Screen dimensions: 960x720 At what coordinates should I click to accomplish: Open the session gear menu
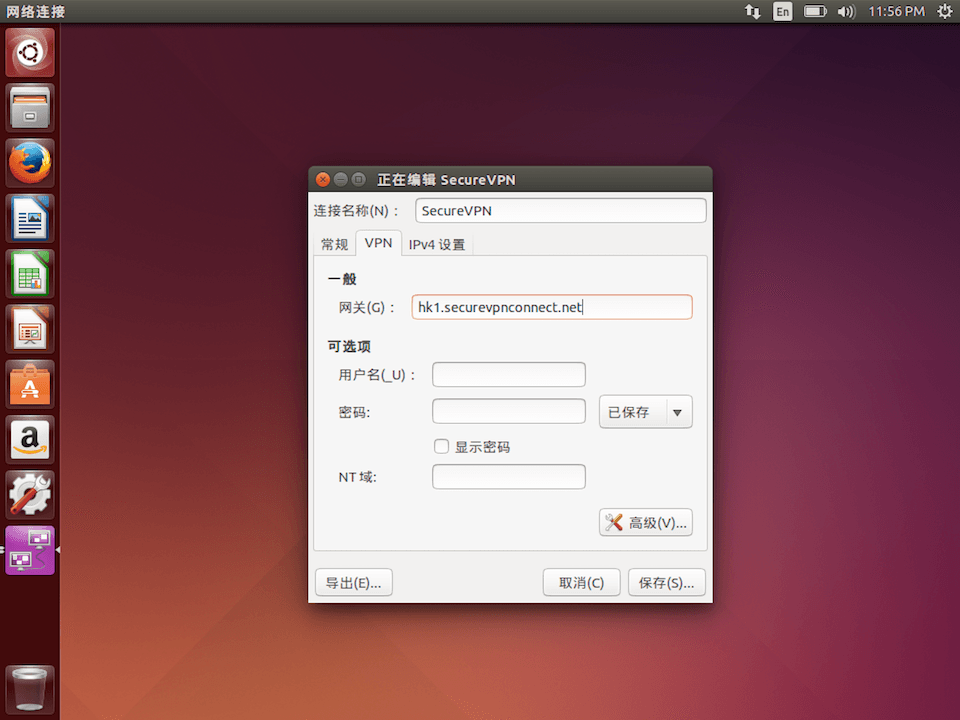(x=944, y=11)
